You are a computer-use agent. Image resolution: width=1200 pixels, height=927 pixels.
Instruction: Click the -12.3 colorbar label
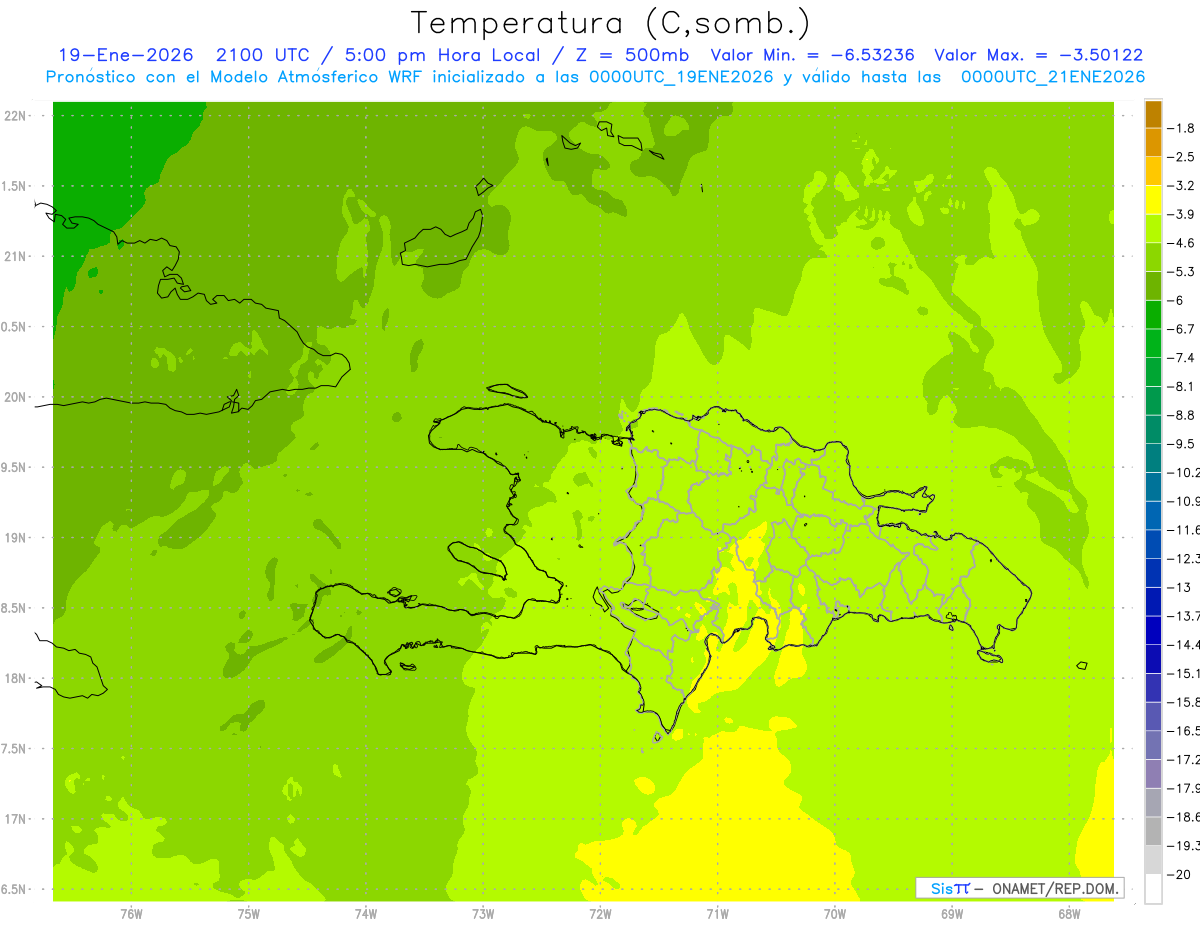coord(1184,558)
